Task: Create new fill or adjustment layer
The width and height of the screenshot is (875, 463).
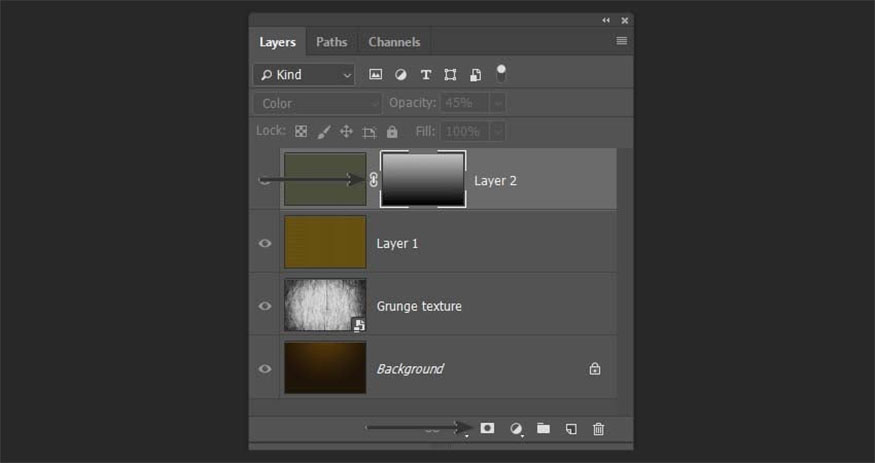Action: [516, 429]
